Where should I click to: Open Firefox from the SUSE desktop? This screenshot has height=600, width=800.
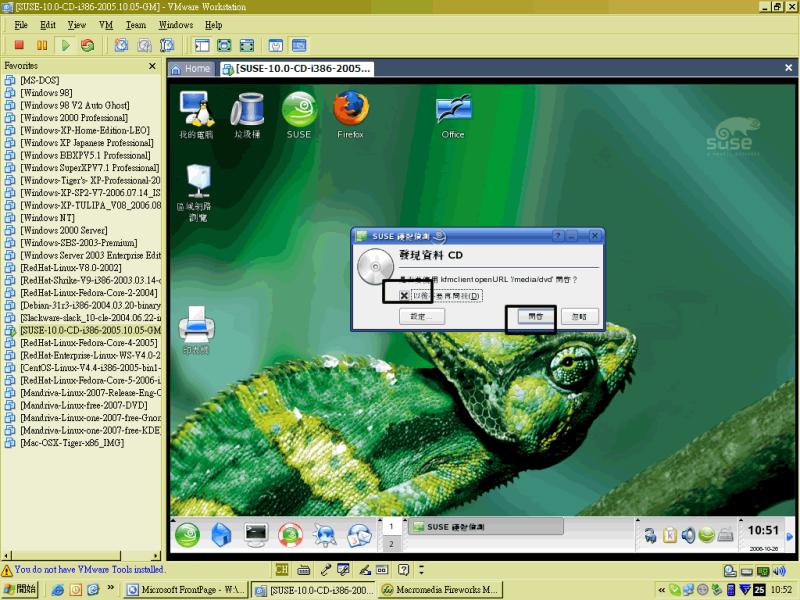349,112
